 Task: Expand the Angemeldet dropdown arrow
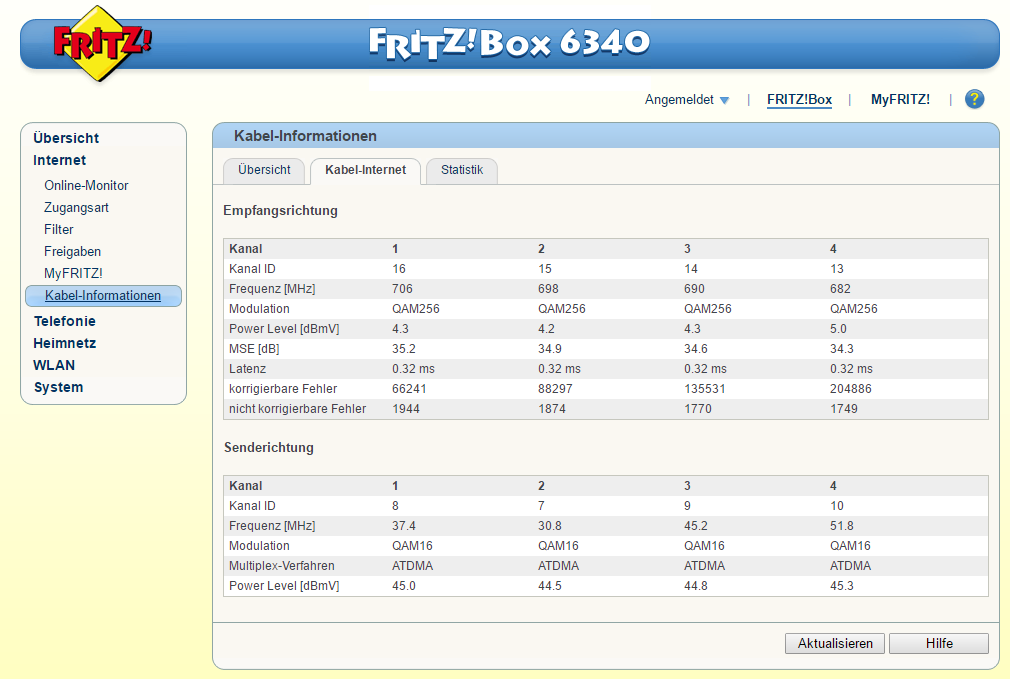click(x=724, y=100)
